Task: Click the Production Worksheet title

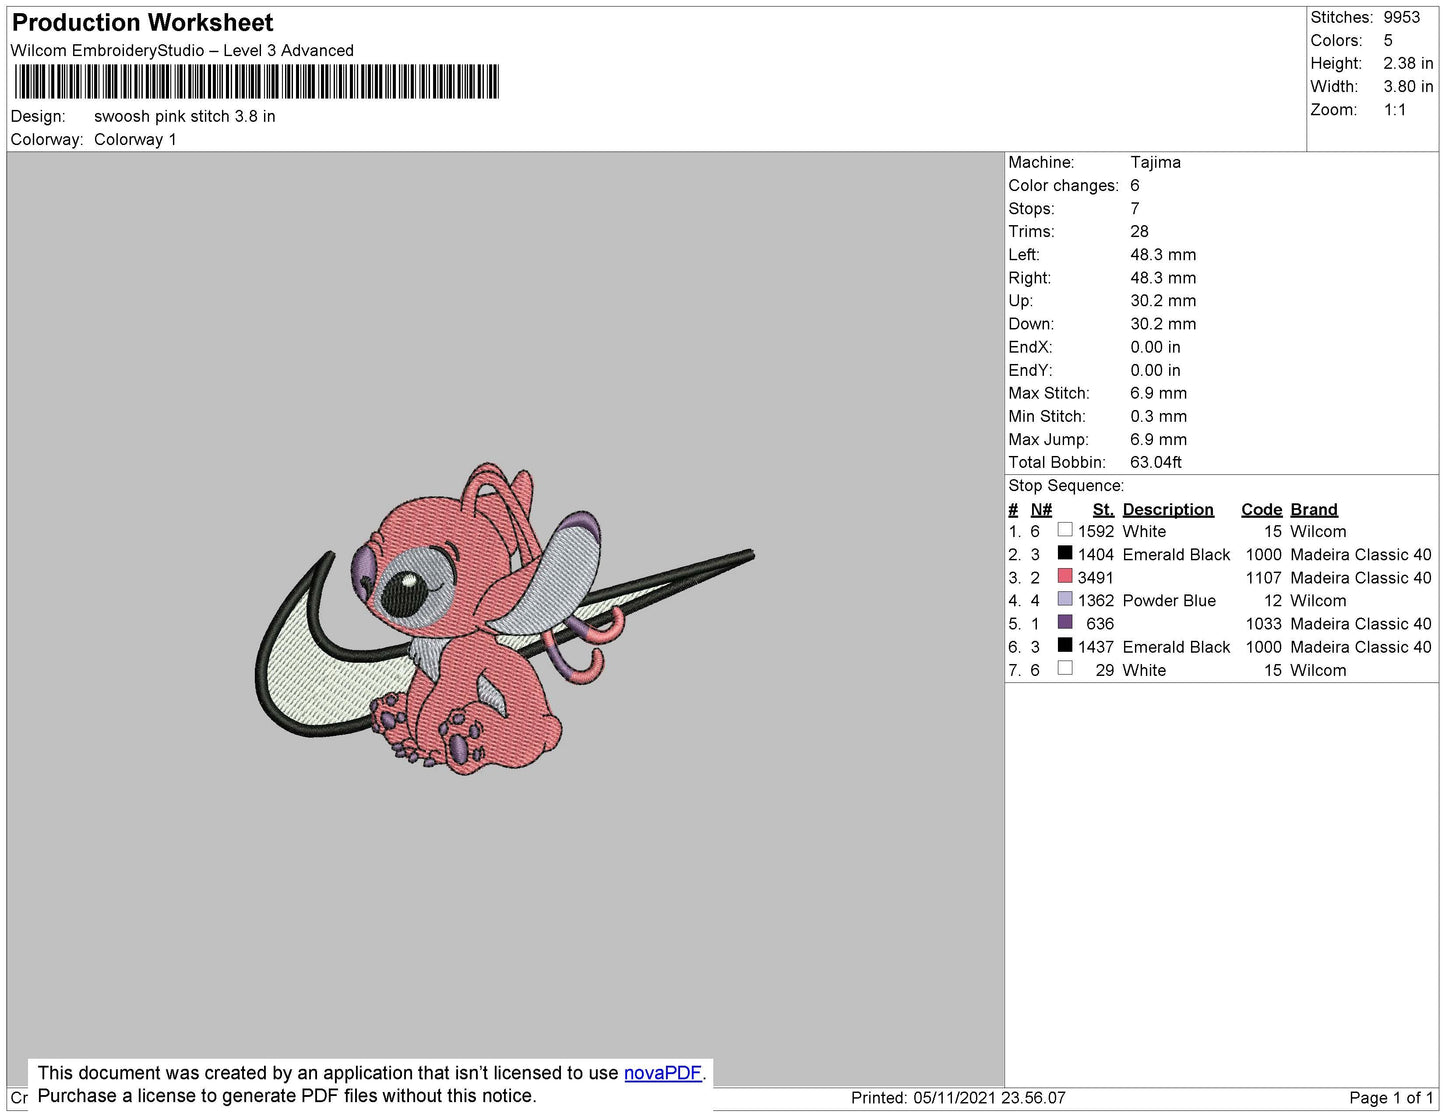Action: (x=142, y=23)
